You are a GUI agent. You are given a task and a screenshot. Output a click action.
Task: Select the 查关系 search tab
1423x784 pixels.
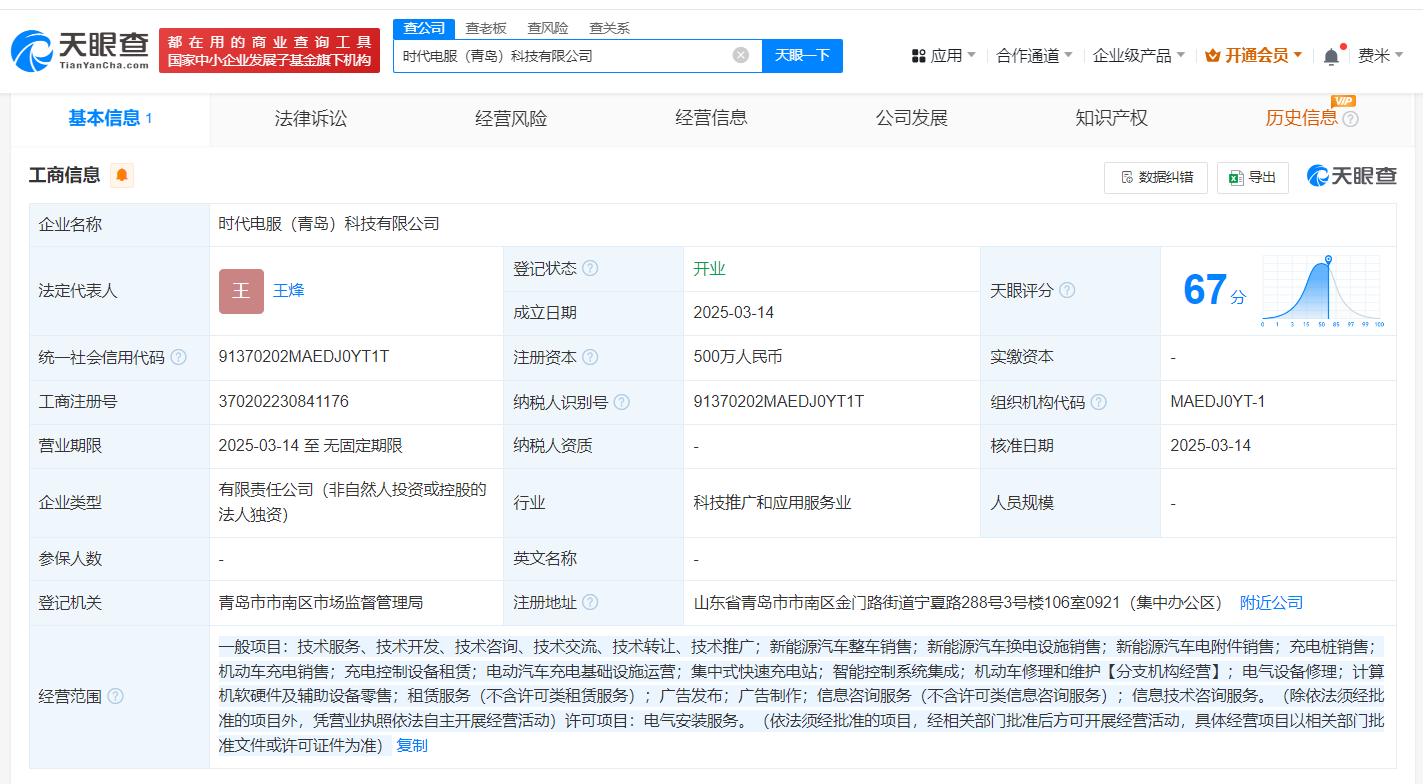[x=609, y=28]
